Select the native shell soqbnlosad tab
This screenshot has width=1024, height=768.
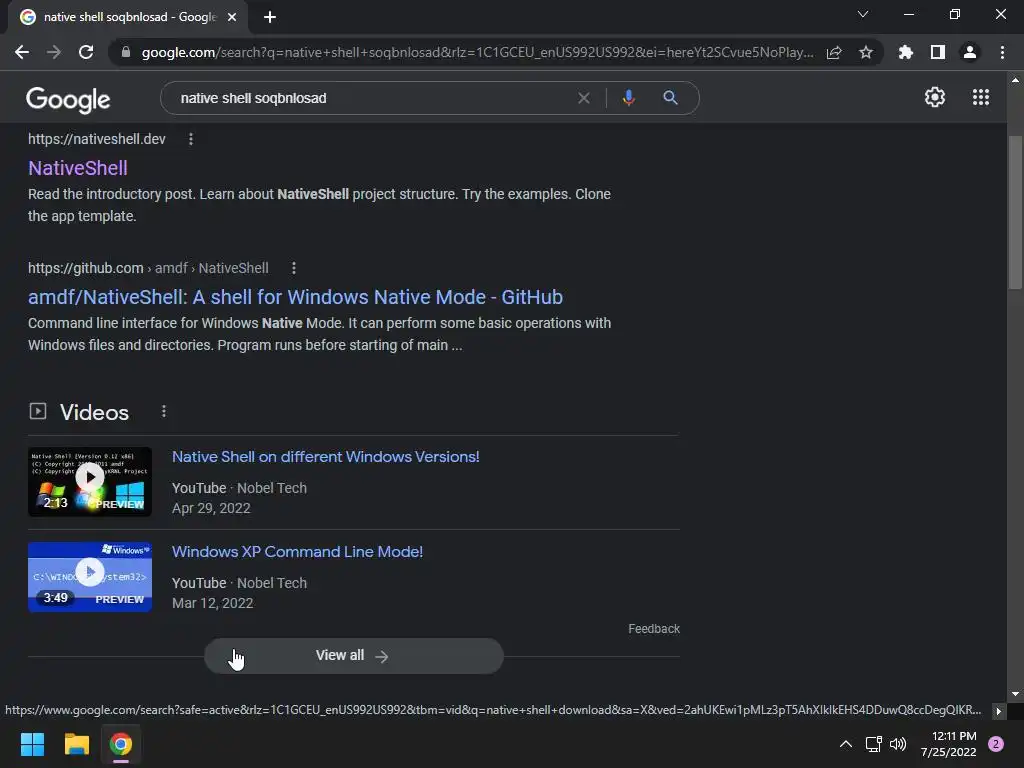coord(128,17)
